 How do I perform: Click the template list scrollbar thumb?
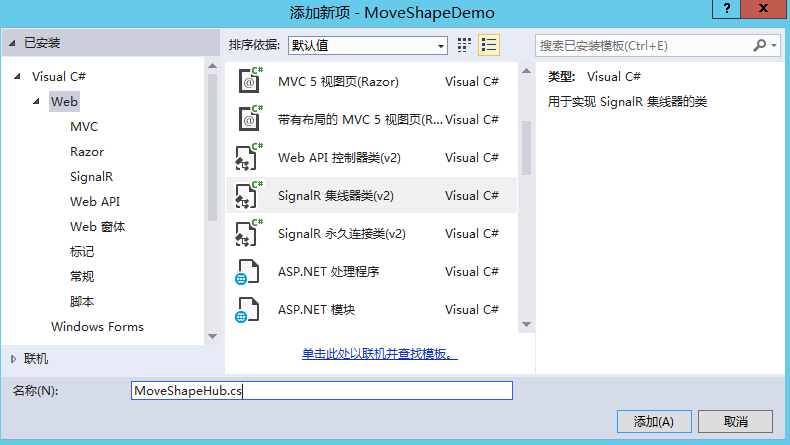pos(526,148)
